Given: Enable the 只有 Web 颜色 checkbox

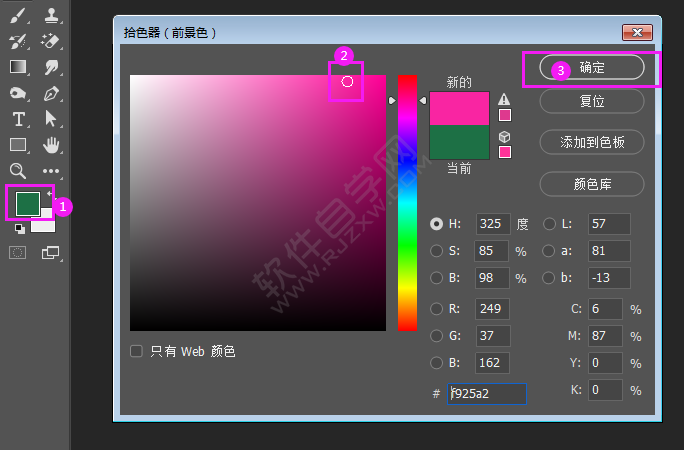Looking at the screenshot, I should (136, 351).
